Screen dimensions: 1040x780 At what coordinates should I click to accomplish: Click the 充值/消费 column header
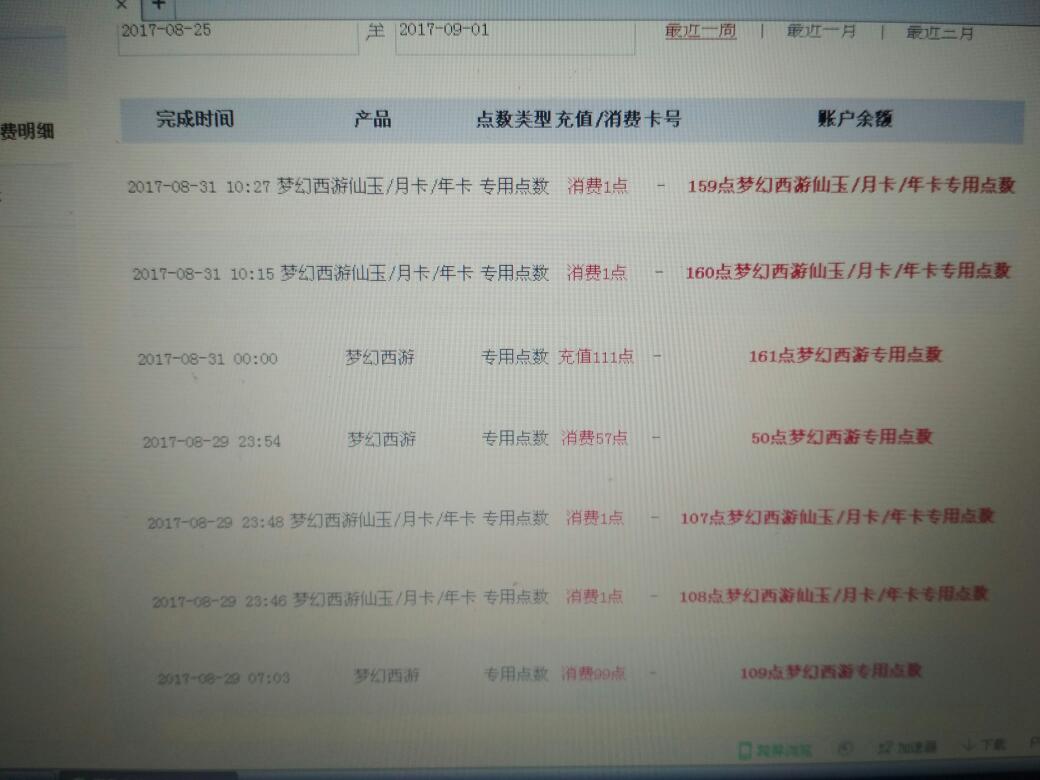[598, 119]
